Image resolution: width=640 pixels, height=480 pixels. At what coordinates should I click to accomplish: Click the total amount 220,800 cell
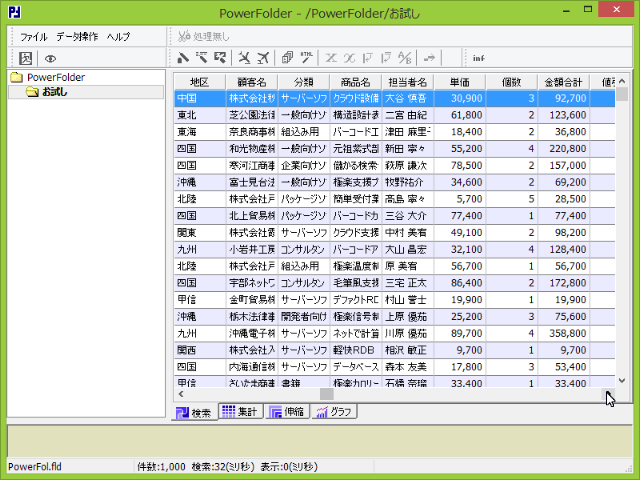click(x=564, y=149)
